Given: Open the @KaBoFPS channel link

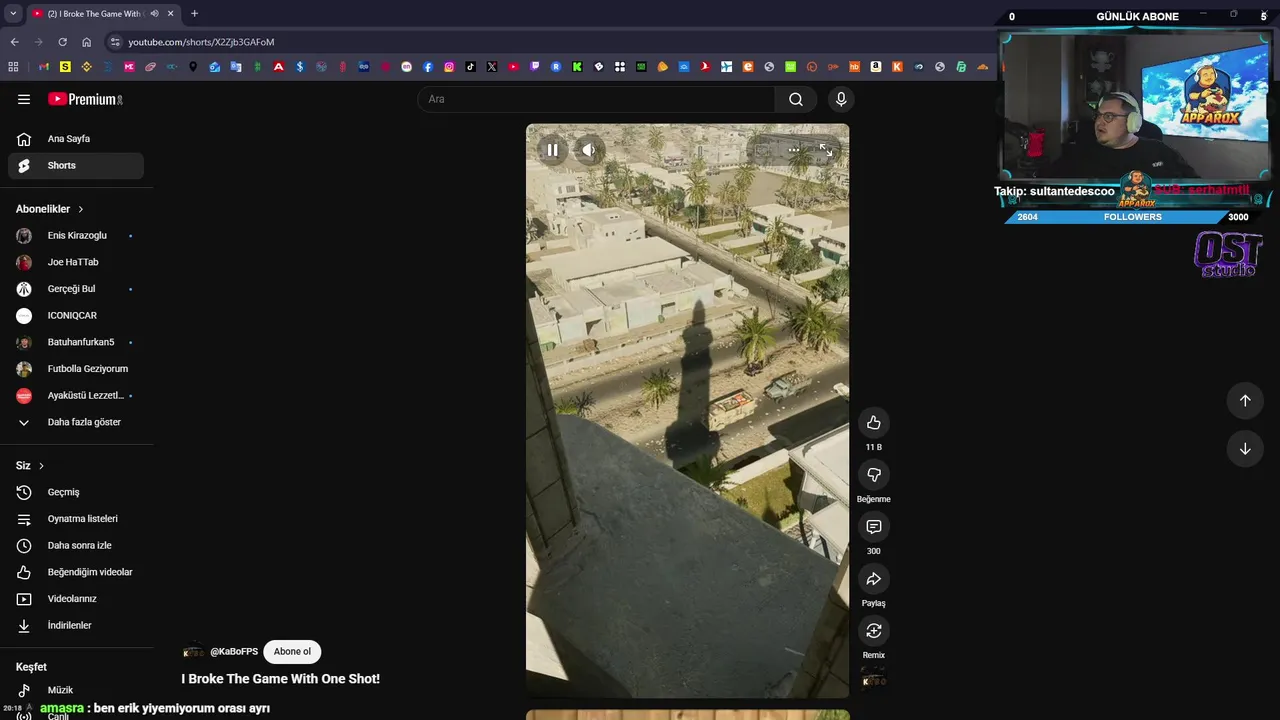Looking at the screenshot, I should coord(234,652).
